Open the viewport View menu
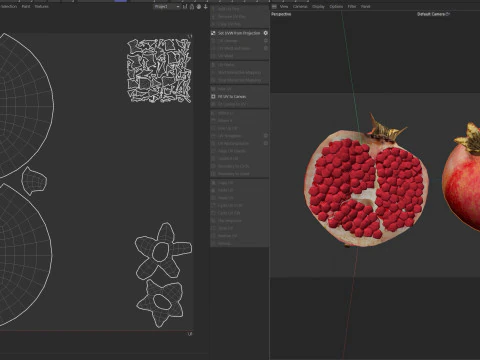This screenshot has height=360, width=480. [284, 6]
